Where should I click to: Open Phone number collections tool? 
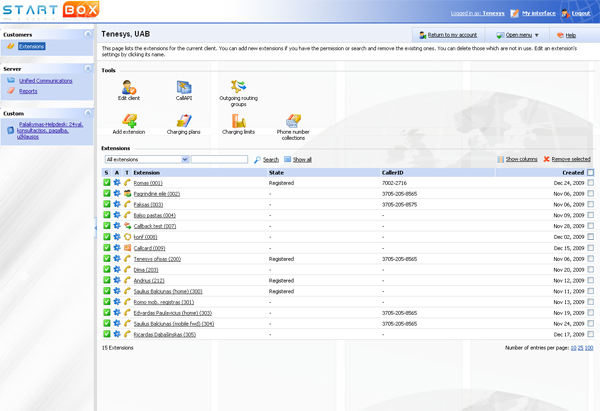293,127
